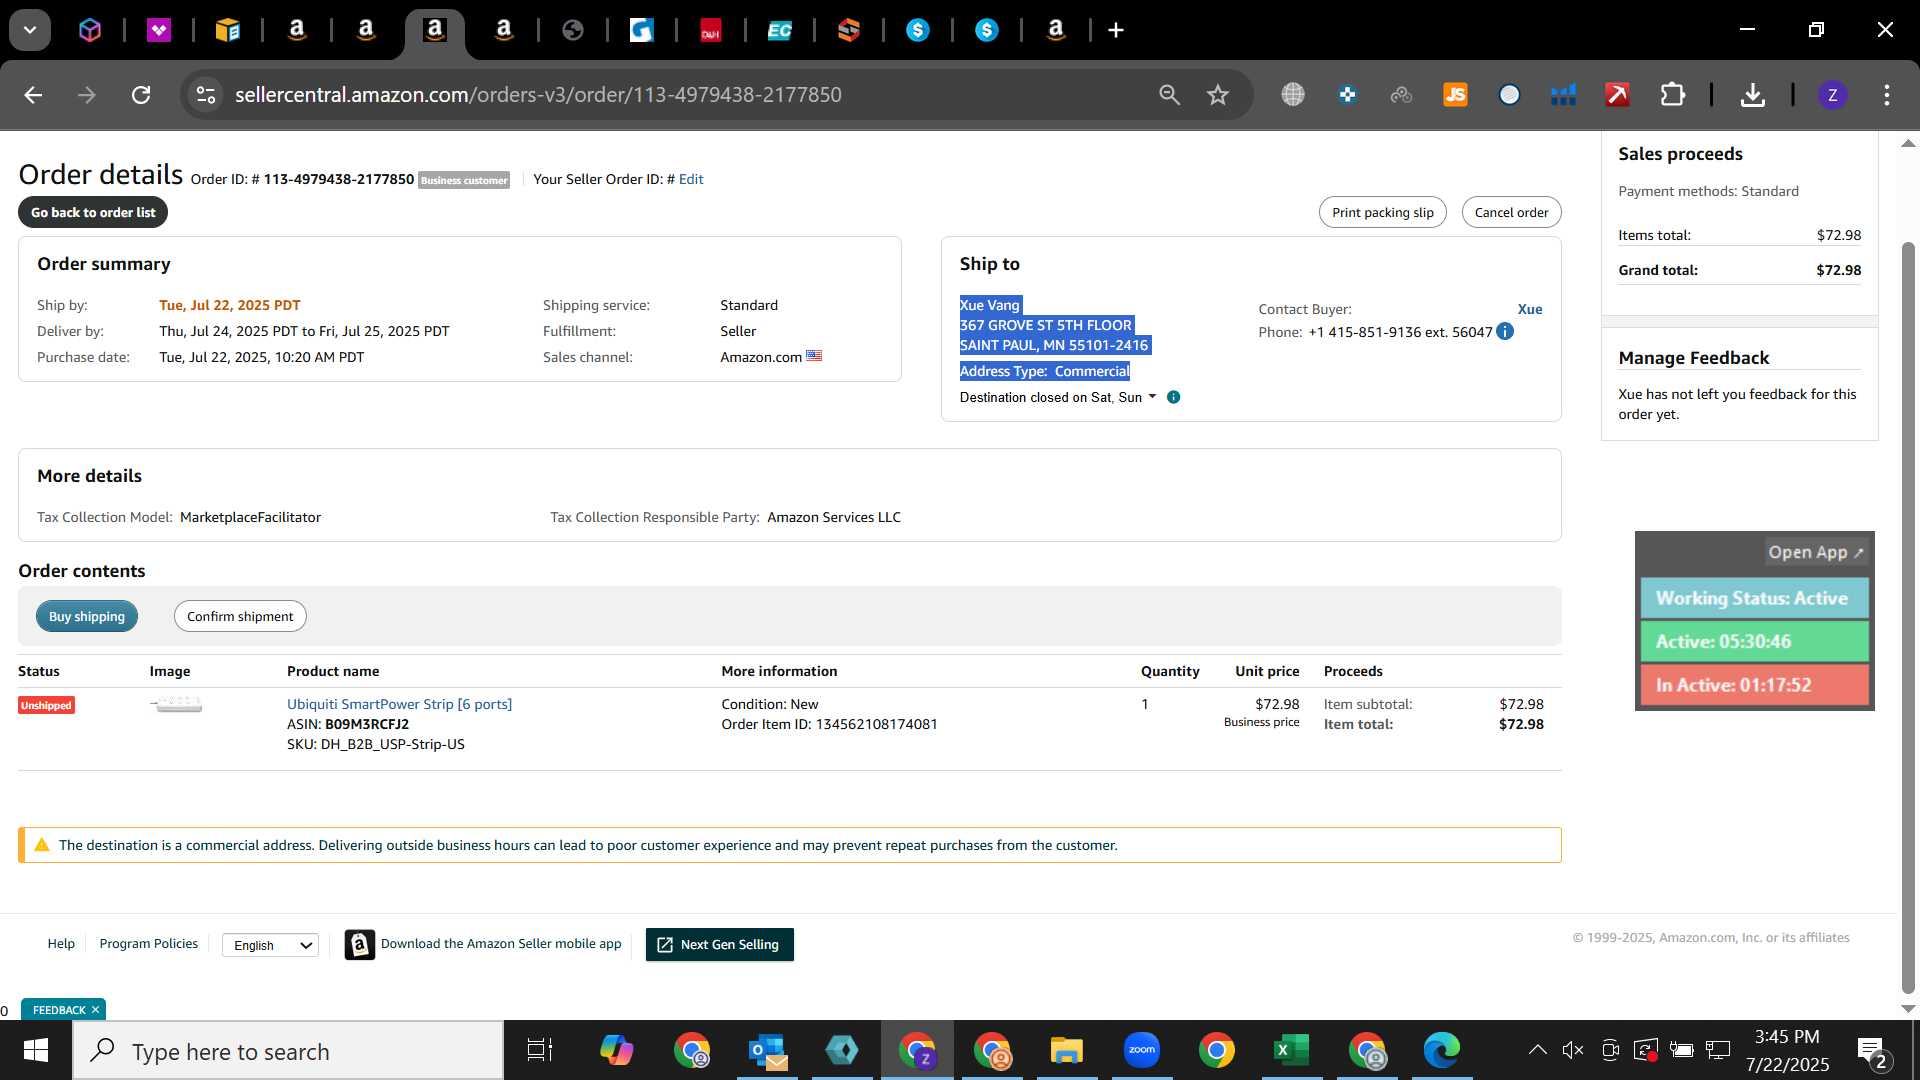Image resolution: width=1920 pixels, height=1080 pixels.
Task: Open the Extensions puzzle-piece menu
Action: (1672, 95)
